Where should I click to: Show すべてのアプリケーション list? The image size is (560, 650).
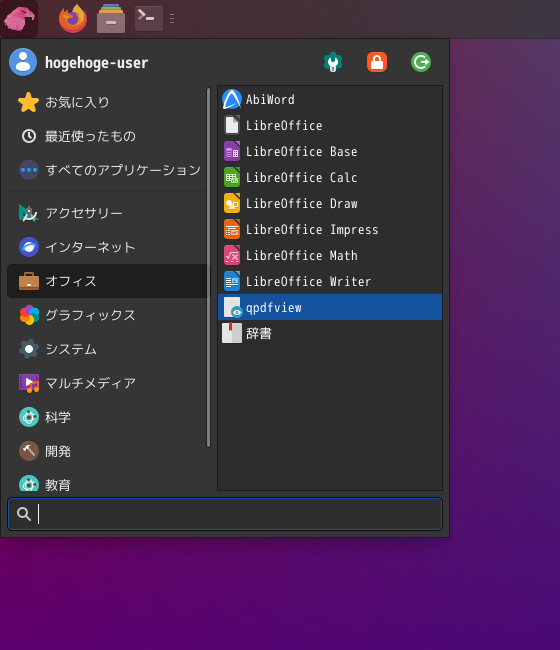coord(107,170)
